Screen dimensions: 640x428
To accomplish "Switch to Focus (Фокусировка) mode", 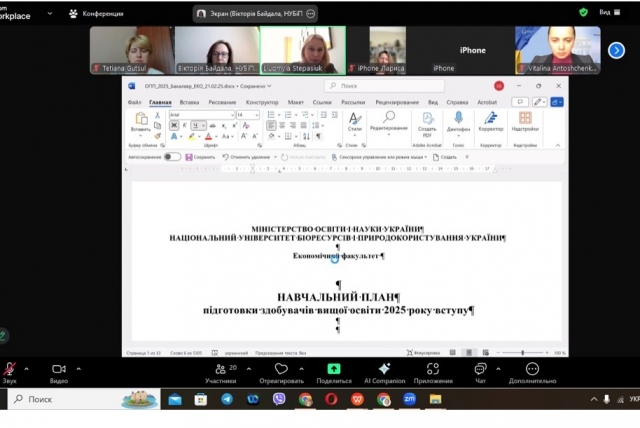I will tap(423, 353).
